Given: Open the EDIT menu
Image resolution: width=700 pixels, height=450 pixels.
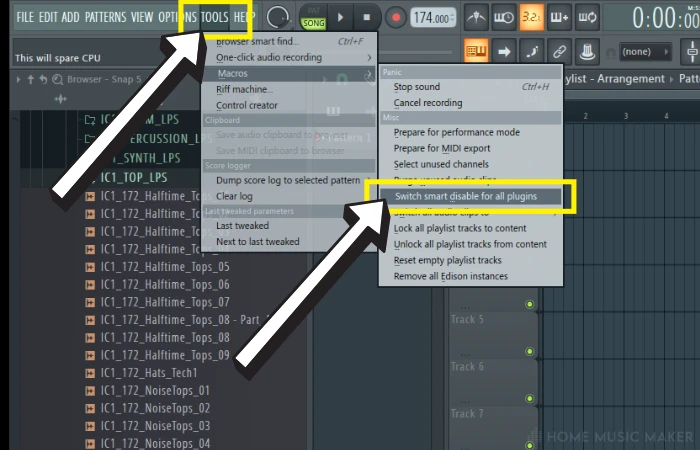Looking at the screenshot, I should [48, 17].
